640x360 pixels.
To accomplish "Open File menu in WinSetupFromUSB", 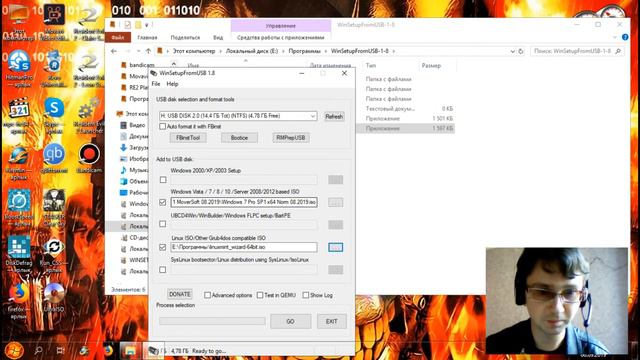I will (x=156, y=84).
